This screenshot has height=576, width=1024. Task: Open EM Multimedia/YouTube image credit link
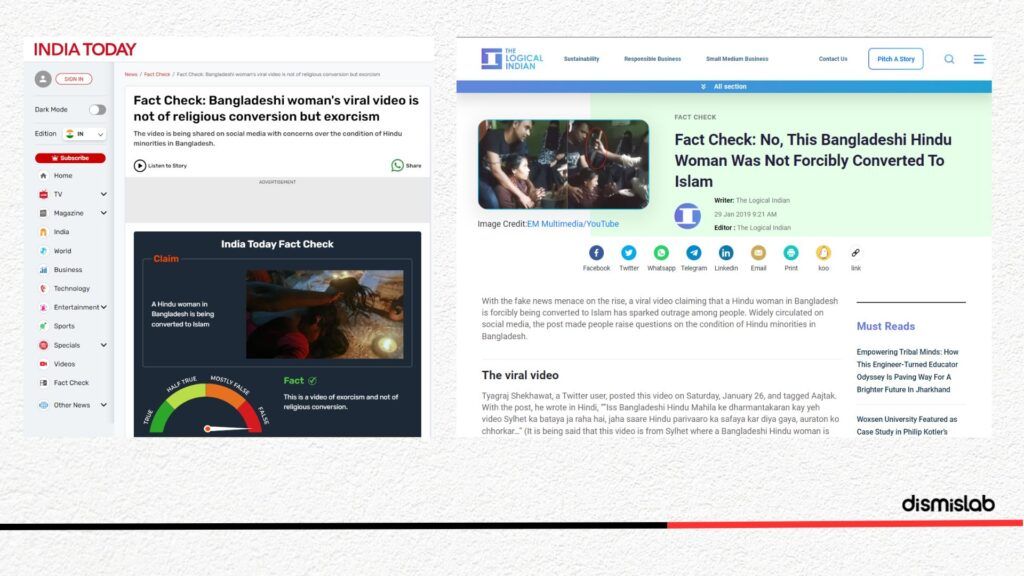click(573, 224)
